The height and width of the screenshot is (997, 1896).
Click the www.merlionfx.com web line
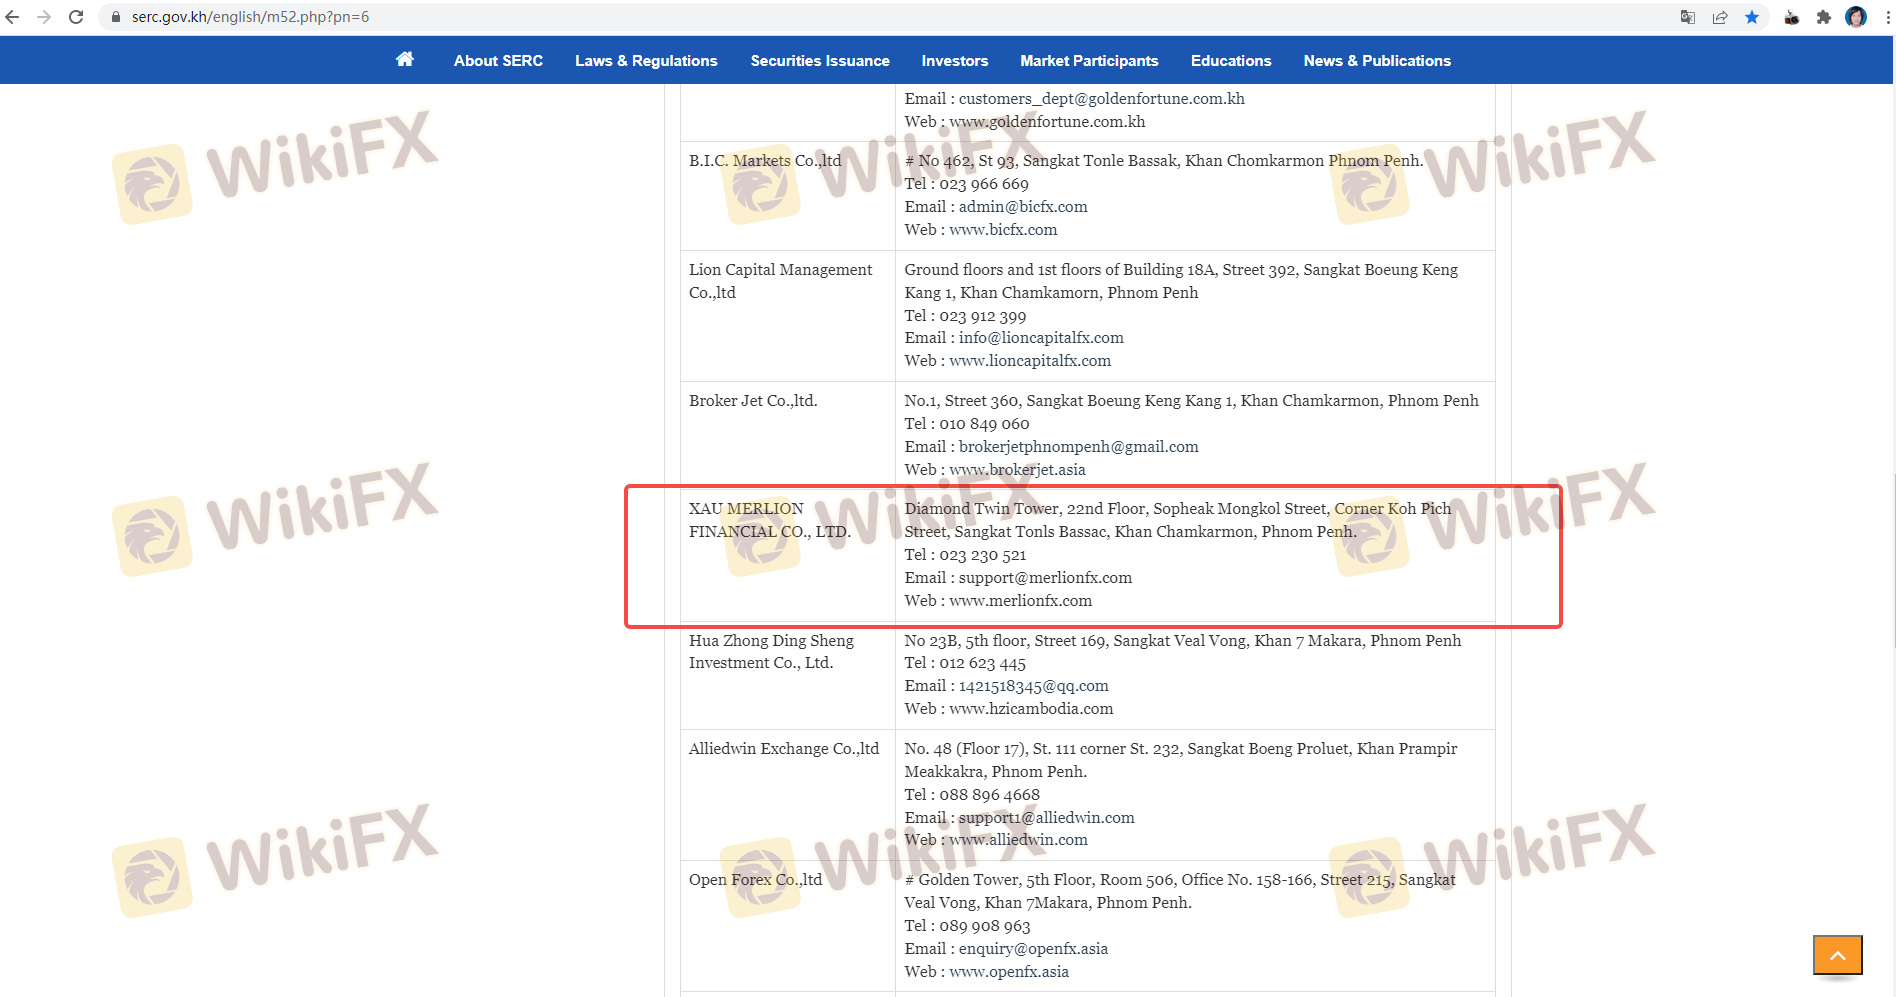(x=998, y=601)
